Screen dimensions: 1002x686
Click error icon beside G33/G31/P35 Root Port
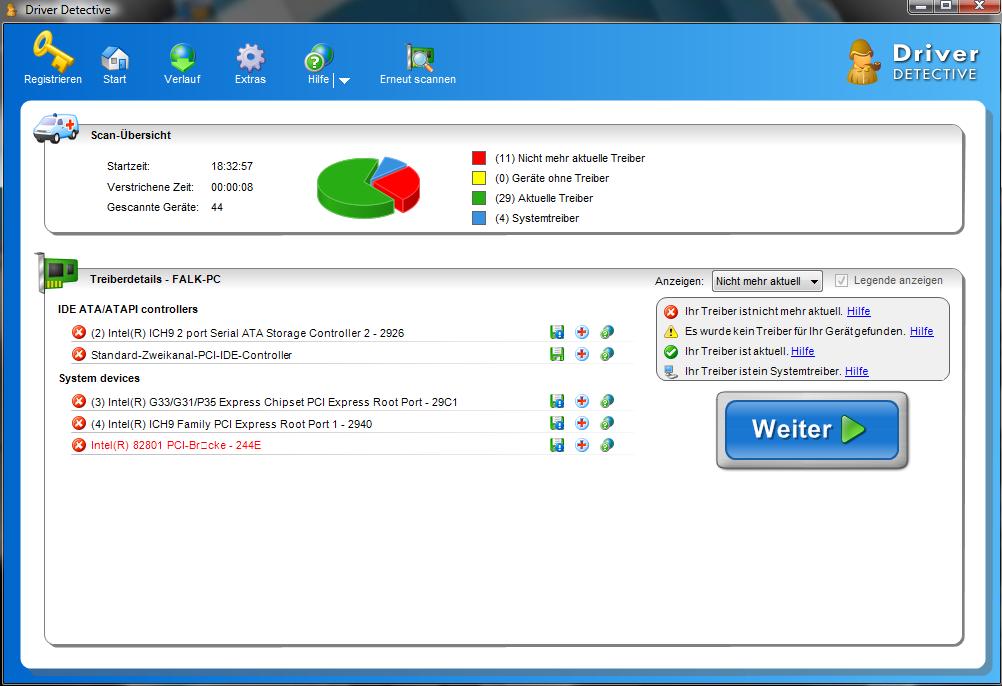[x=79, y=401]
